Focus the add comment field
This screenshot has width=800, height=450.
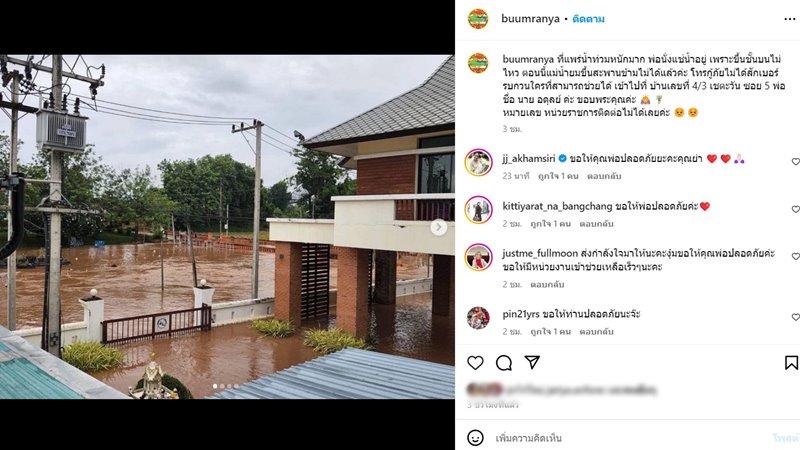(628, 438)
